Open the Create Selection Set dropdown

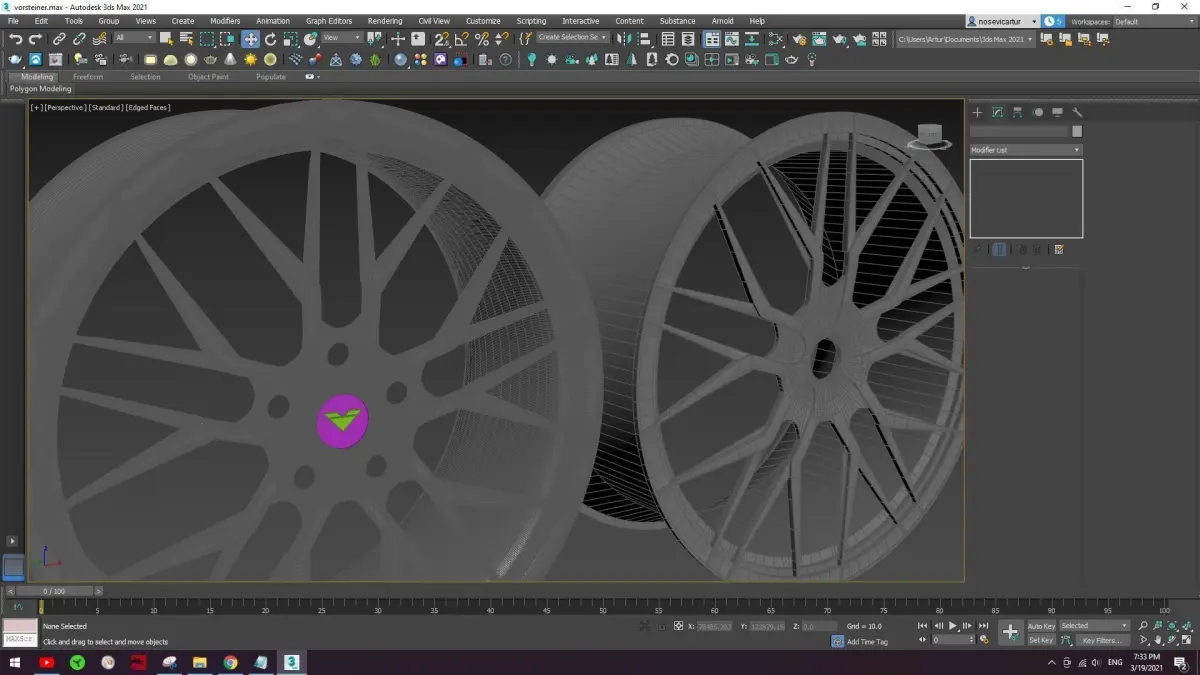573,38
